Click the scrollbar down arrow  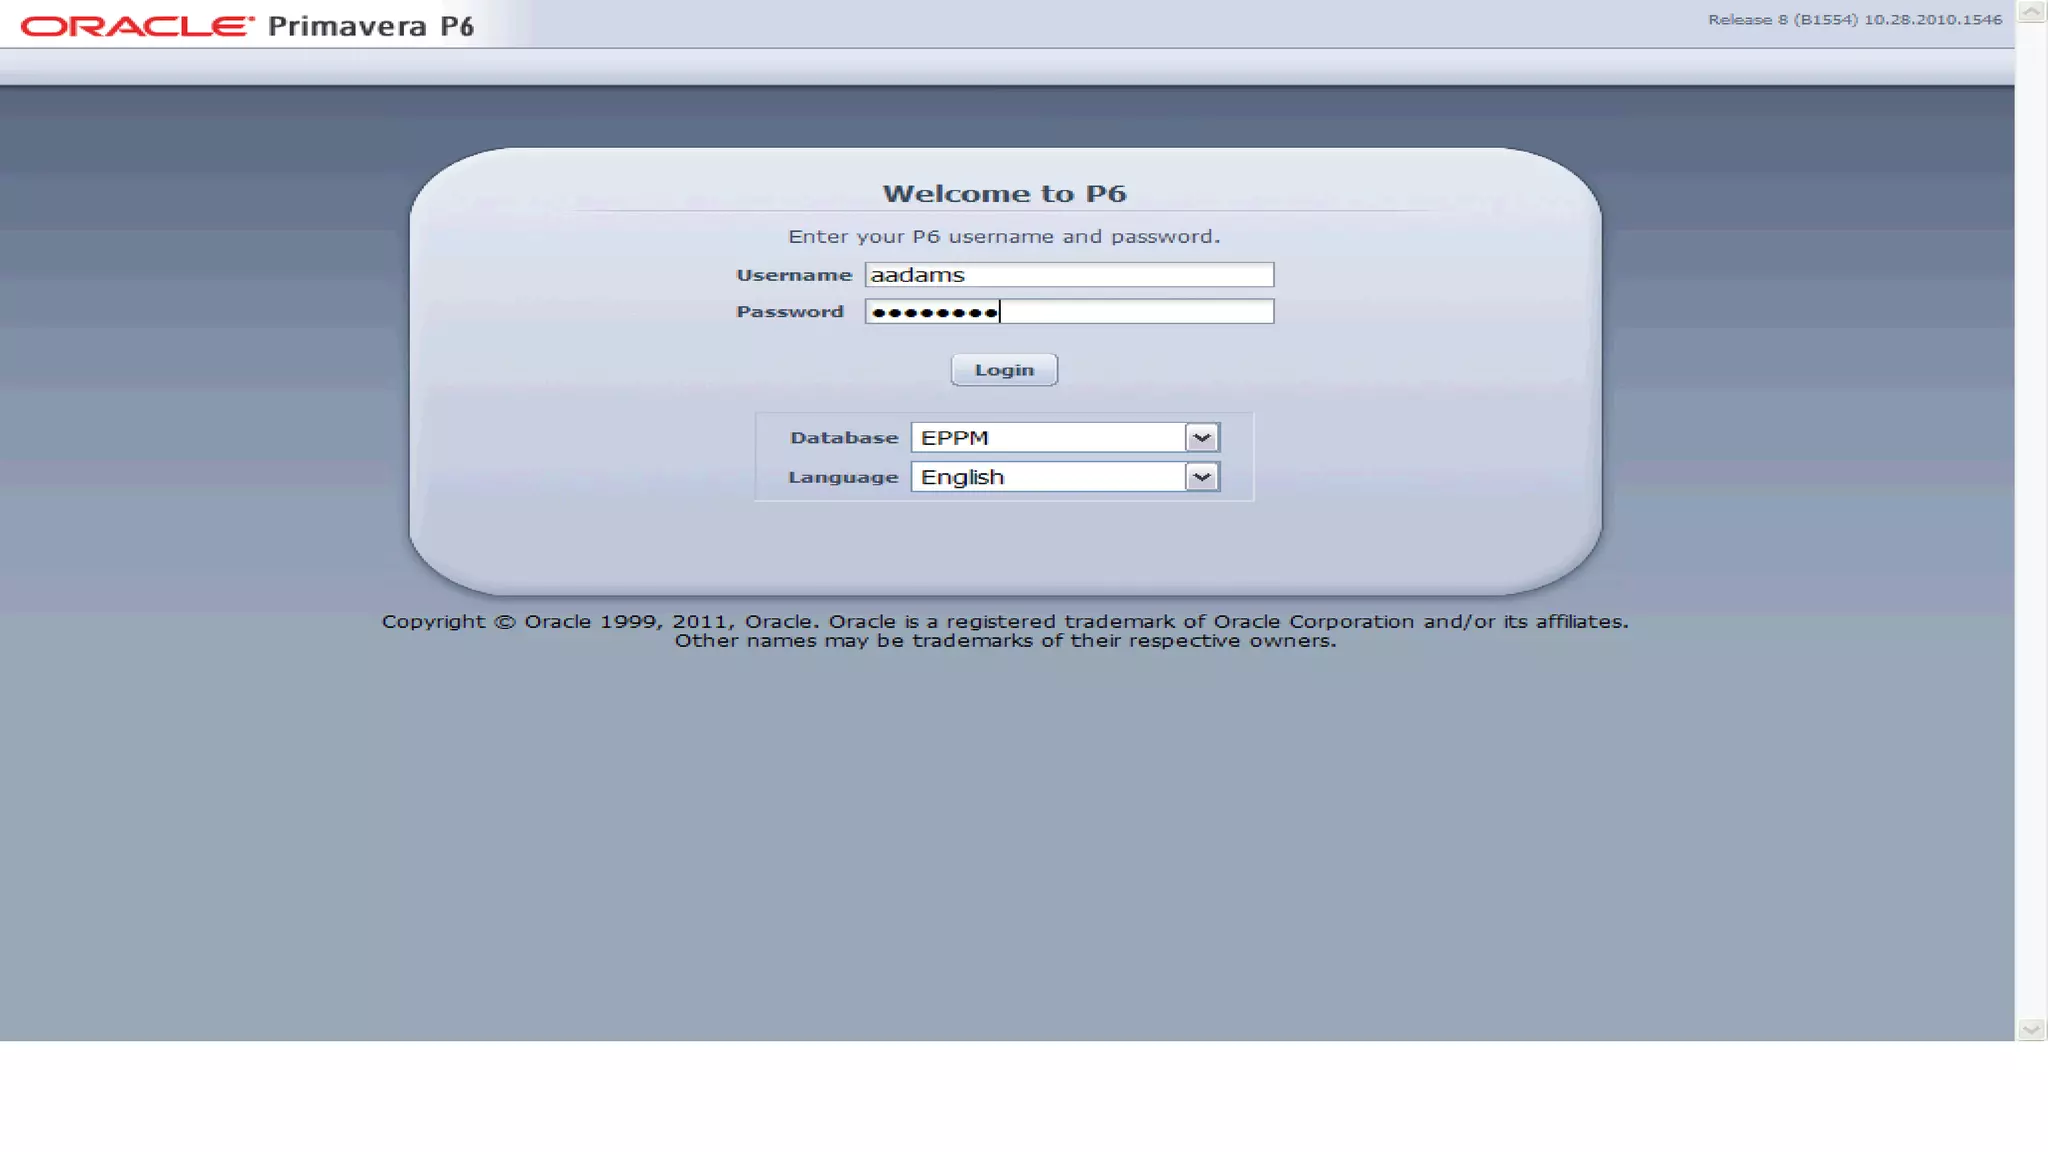pos(2031,1029)
